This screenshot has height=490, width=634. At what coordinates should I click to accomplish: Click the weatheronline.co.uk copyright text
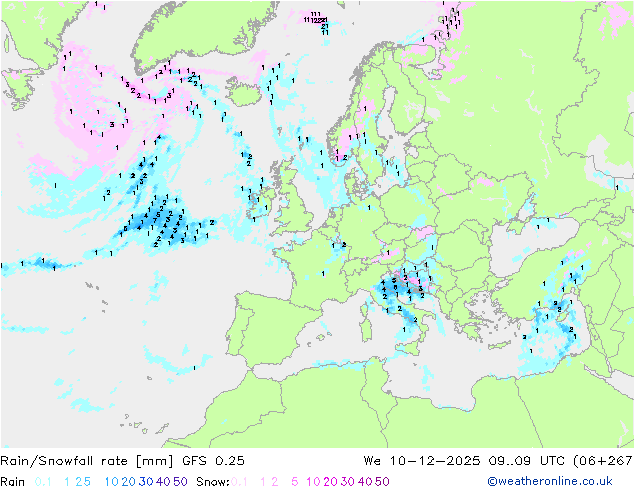(x=550, y=481)
